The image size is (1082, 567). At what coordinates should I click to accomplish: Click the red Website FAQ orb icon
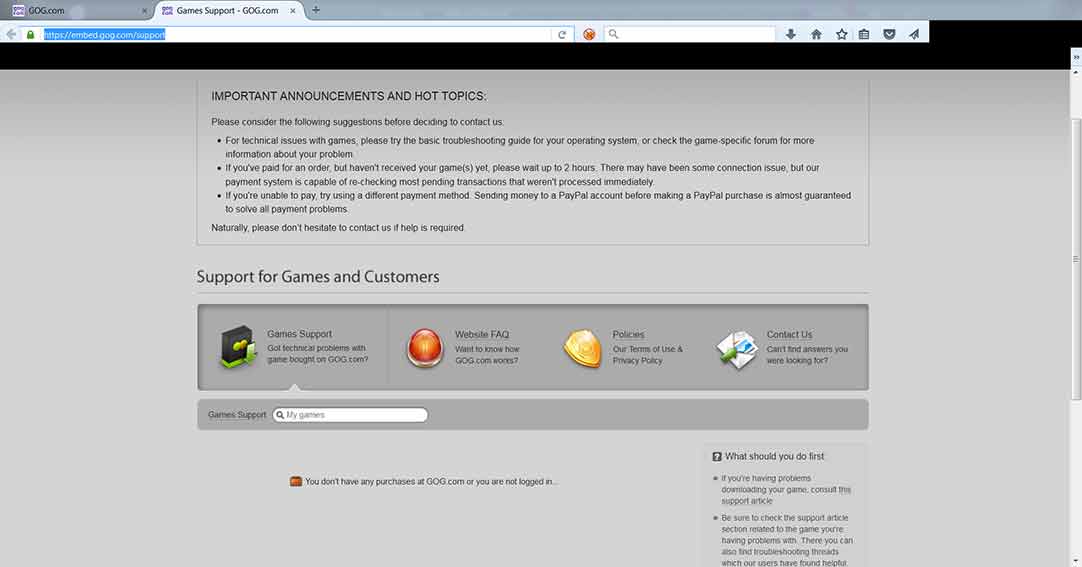[x=425, y=348]
